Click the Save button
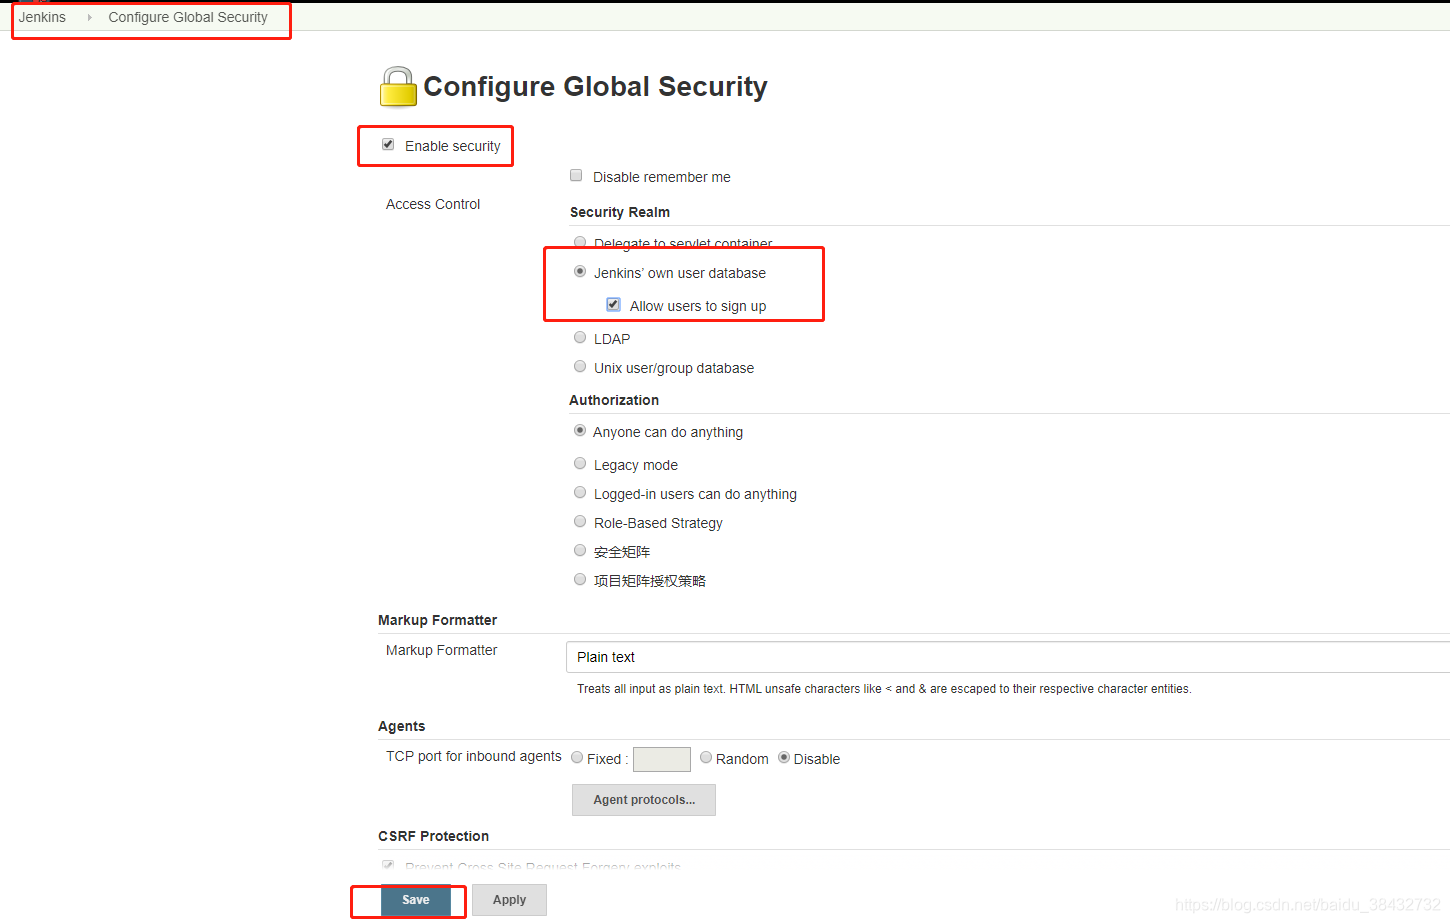This screenshot has height=923, width=1450. click(x=416, y=900)
